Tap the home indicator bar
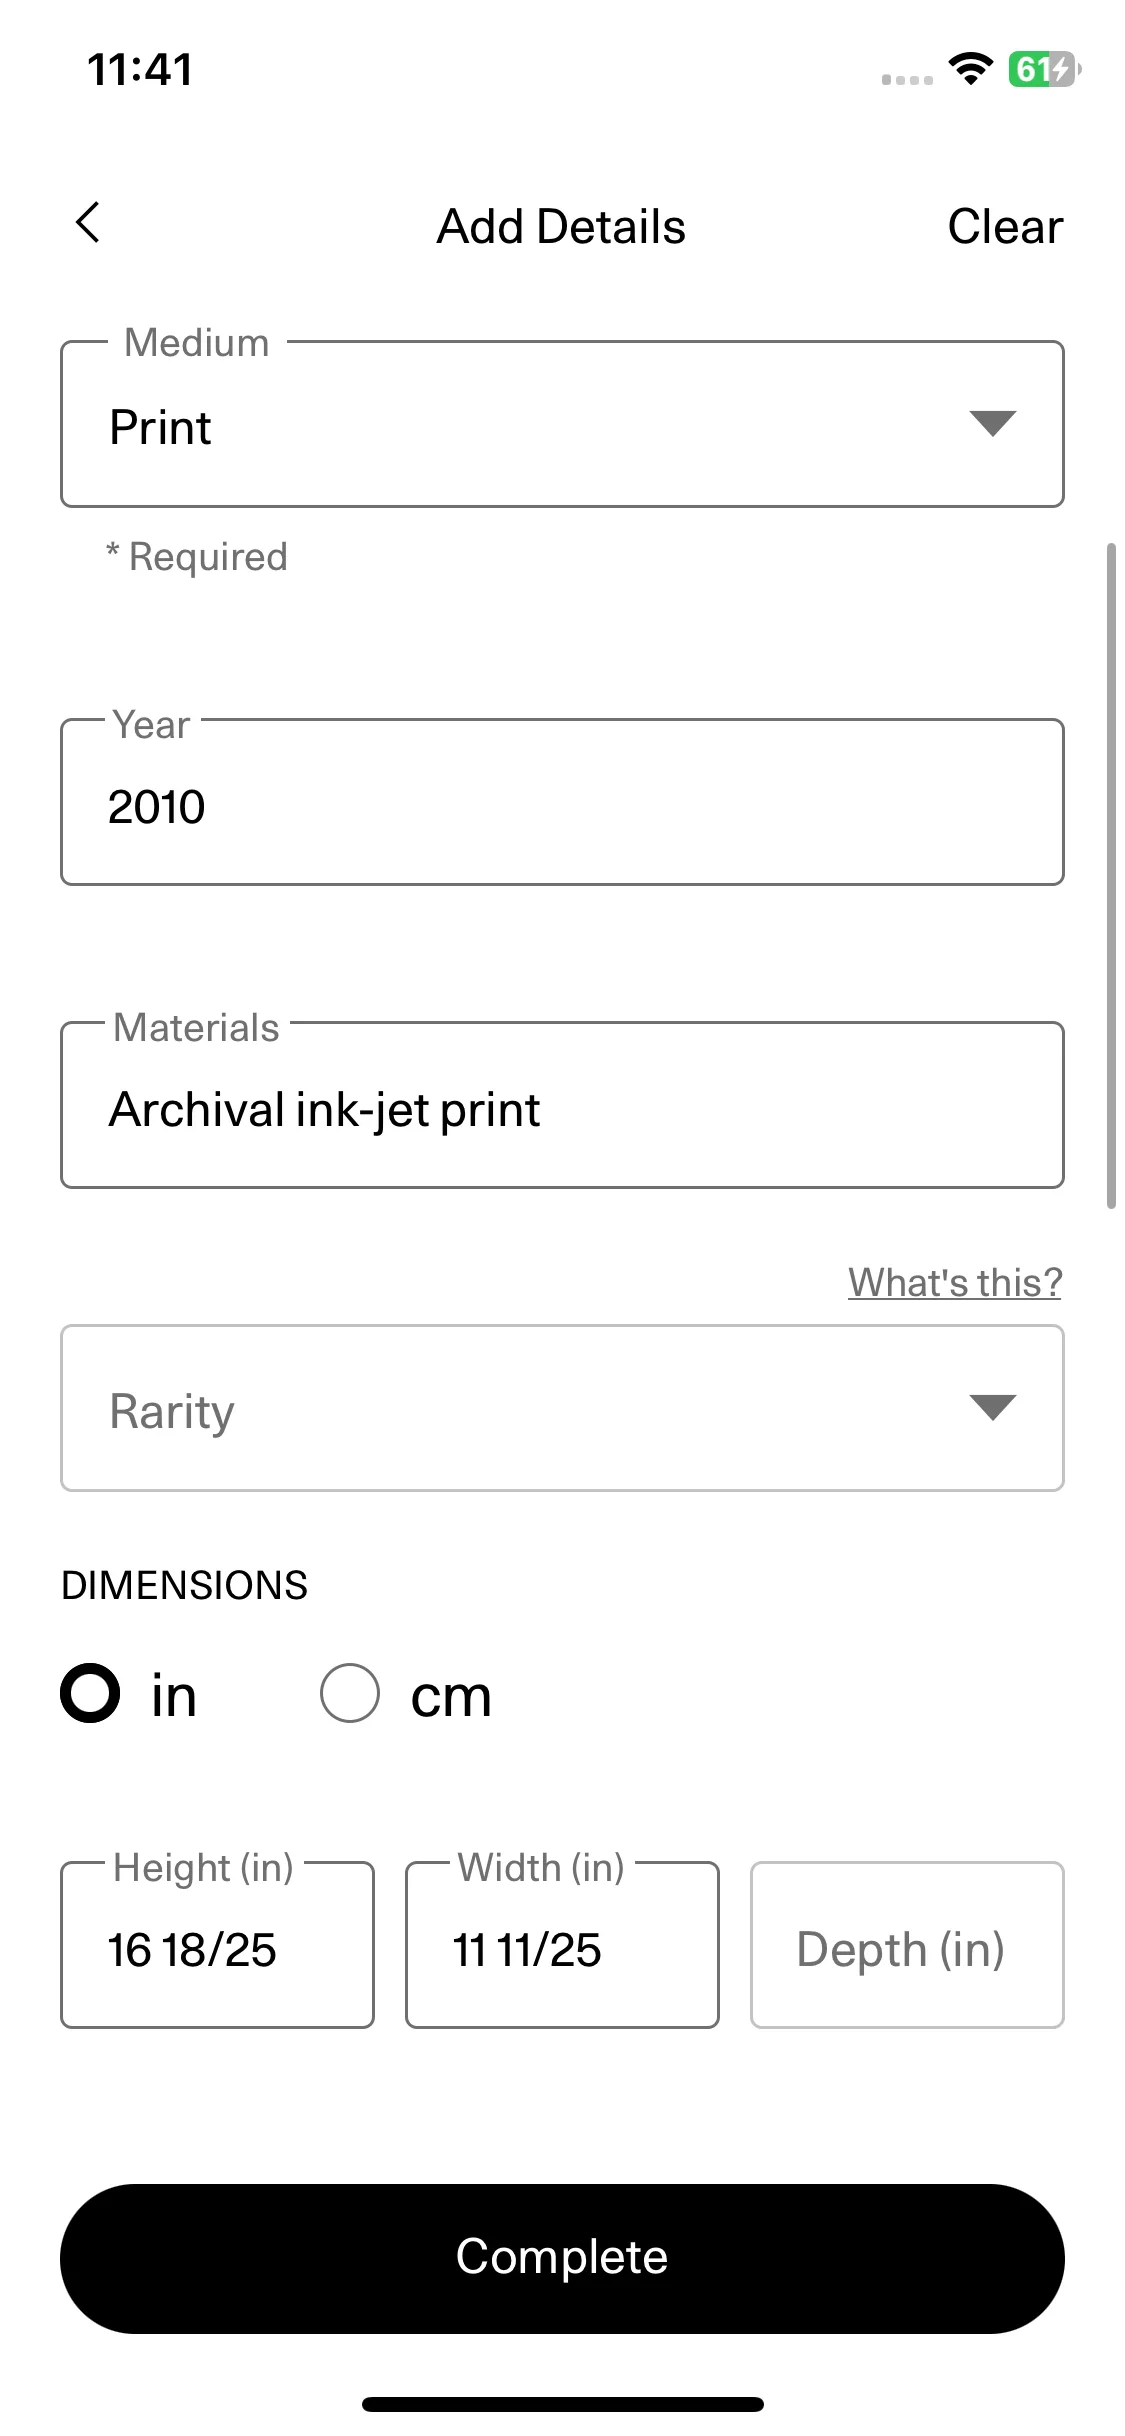Screen dimensions: 1125x2436 (x=562, y=2404)
